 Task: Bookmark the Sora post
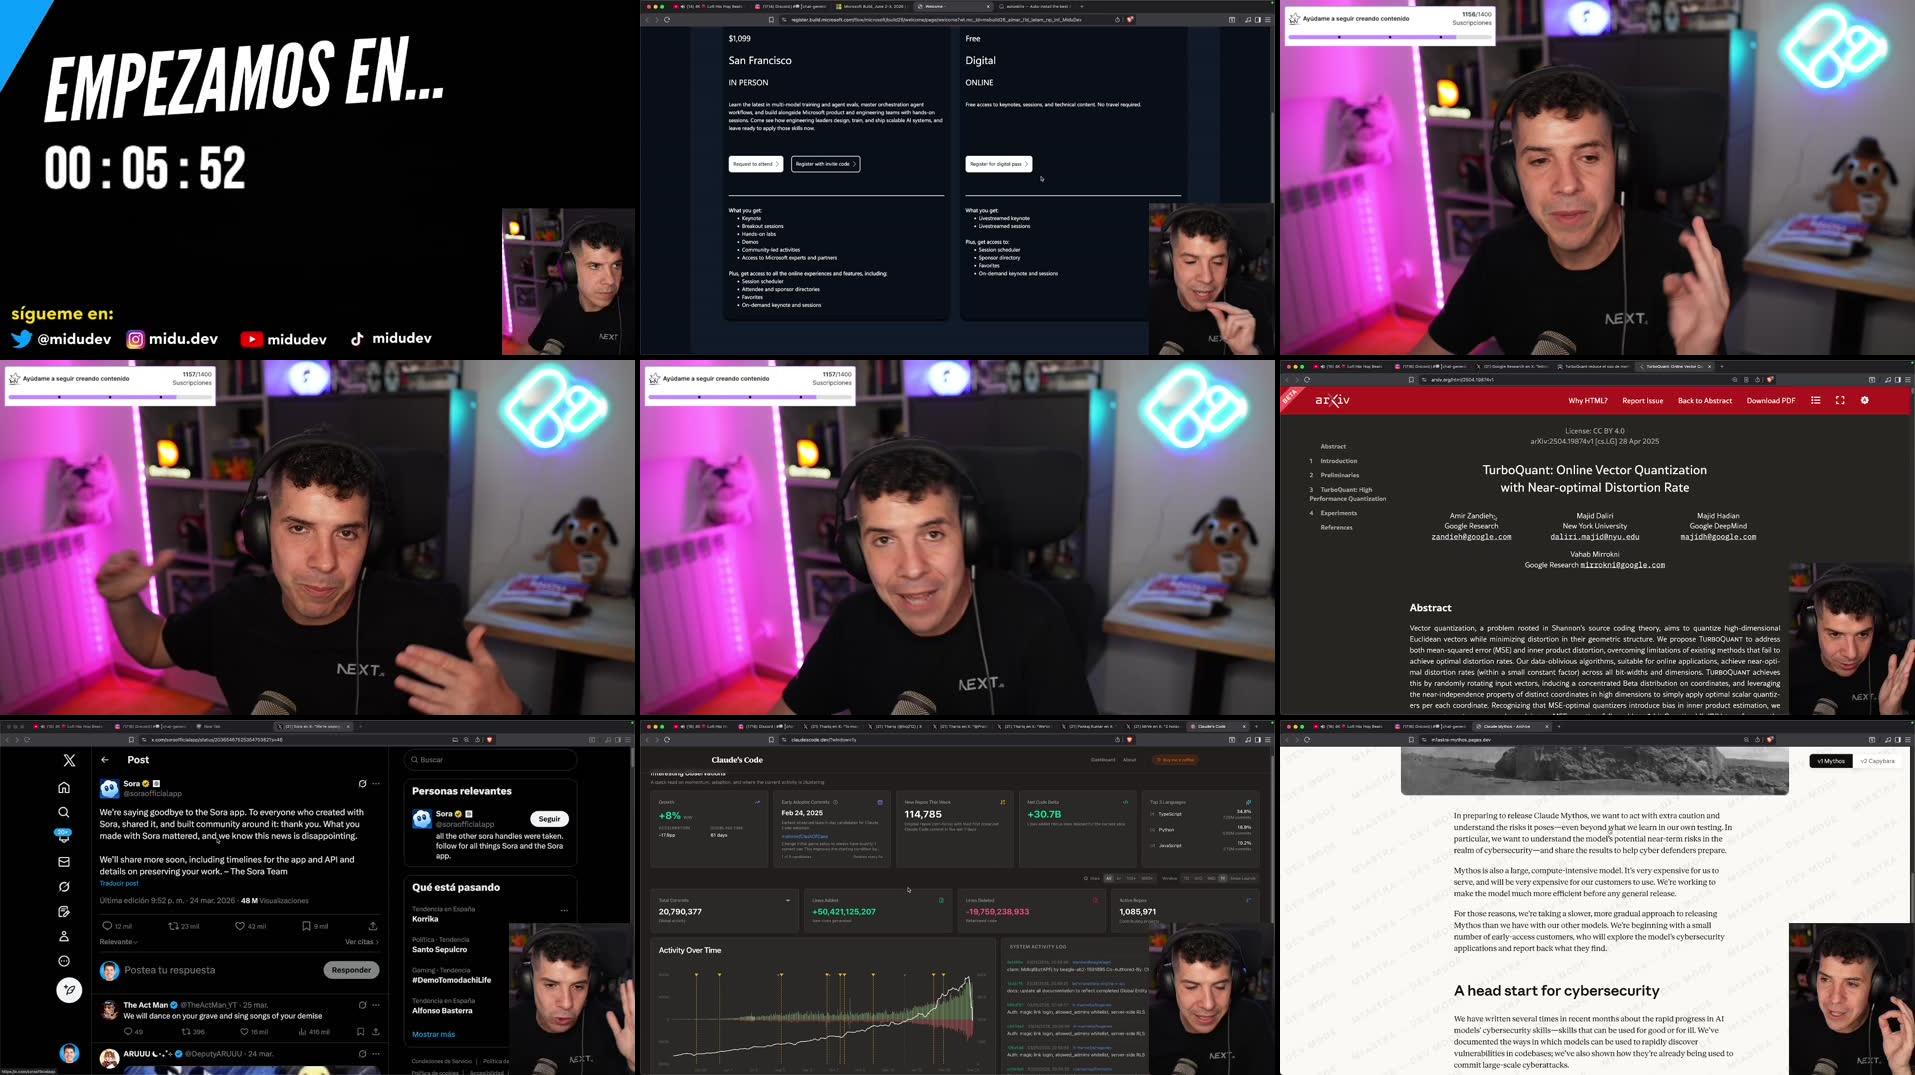click(306, 926)
